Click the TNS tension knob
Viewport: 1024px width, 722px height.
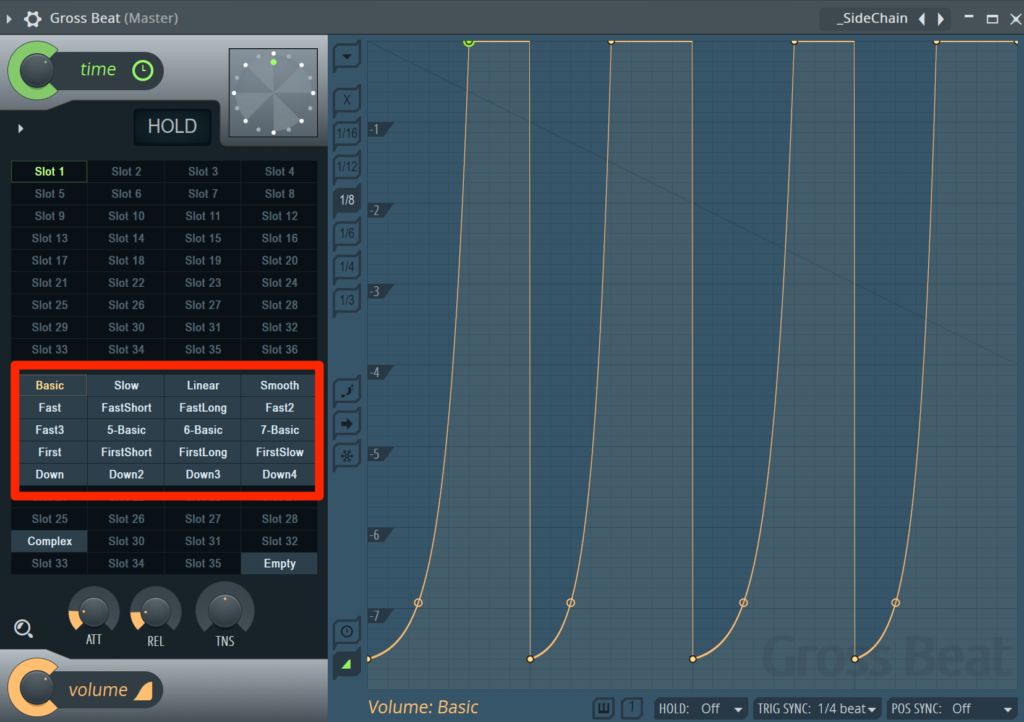225,610
